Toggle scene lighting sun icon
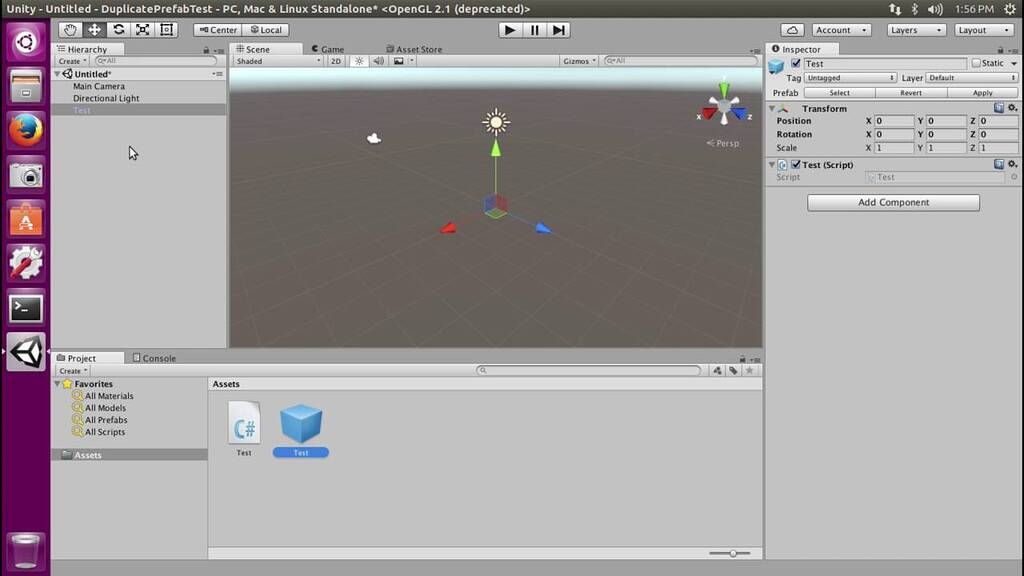The height and width of the screenshot is (576, 1024). (359, 61)
